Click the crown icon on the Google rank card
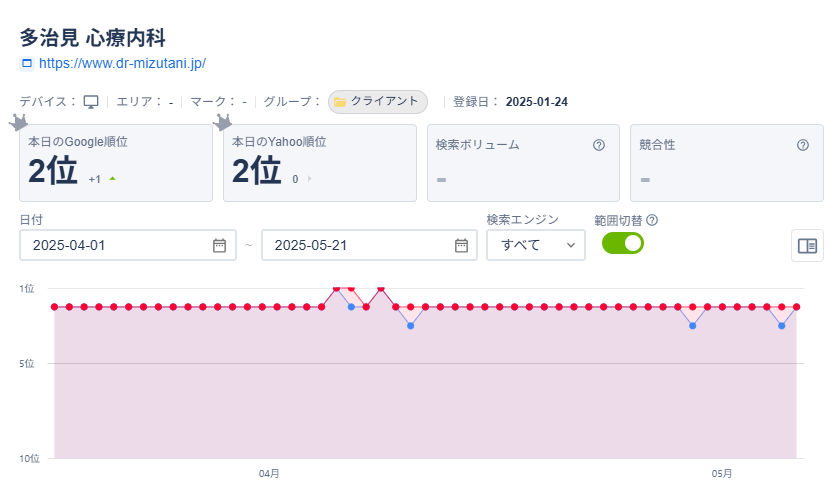839x500 pixels. (18, 123)
